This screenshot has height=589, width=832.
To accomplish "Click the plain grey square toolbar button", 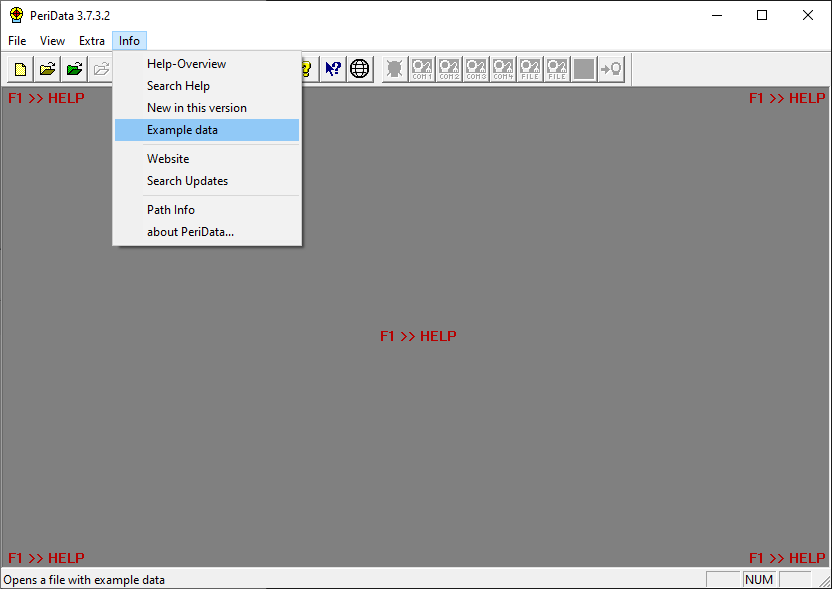I will point(584,69).
